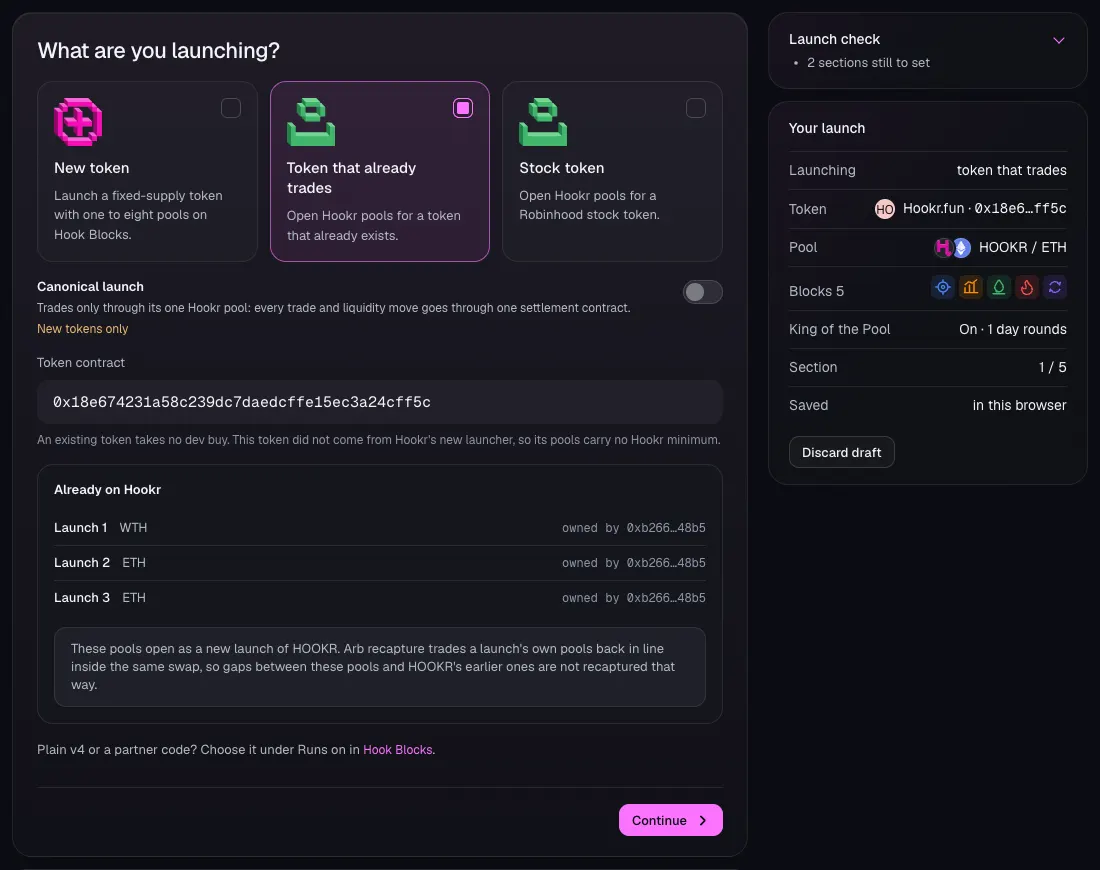1100x870 pixels.
Task: Click 'On · 1 day rounds' value
Action: tap(1013, 329)
